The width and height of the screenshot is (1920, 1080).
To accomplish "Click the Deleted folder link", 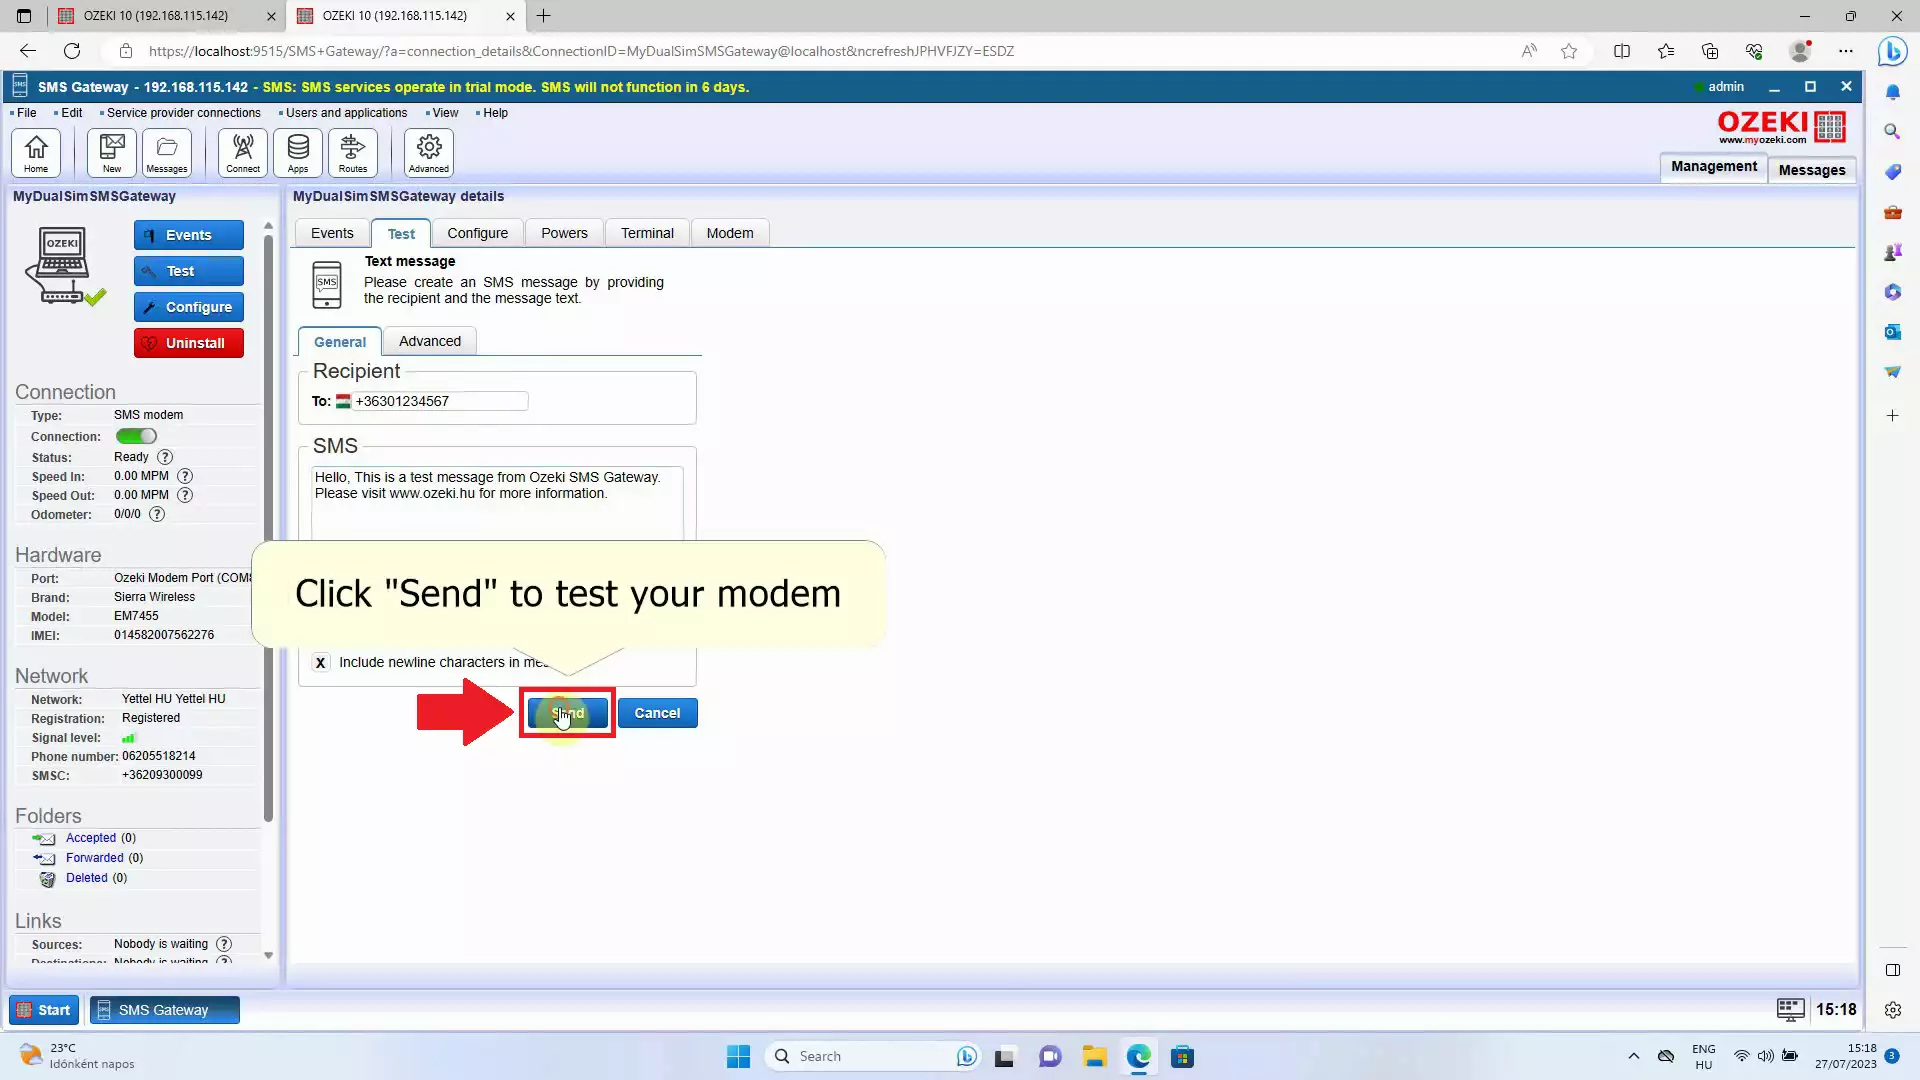I will coord(86,877).
